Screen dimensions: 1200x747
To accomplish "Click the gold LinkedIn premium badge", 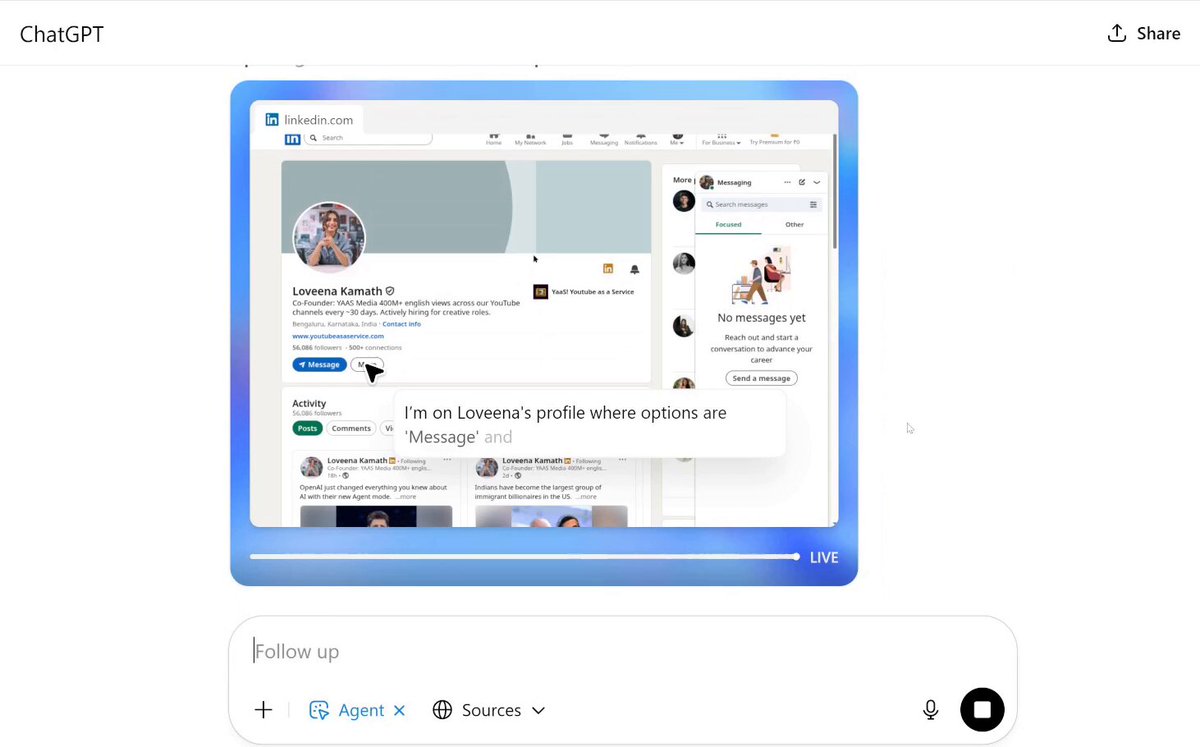I will tap(607, 269).
